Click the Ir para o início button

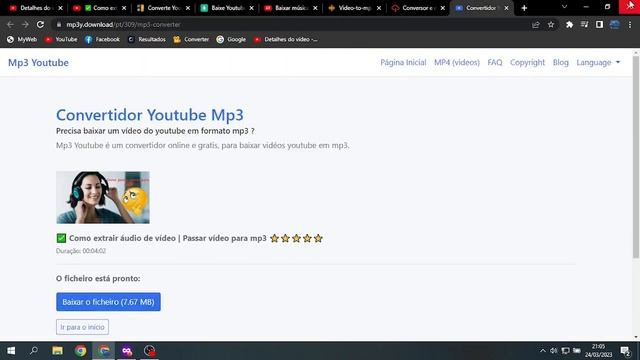pos(82,327)
